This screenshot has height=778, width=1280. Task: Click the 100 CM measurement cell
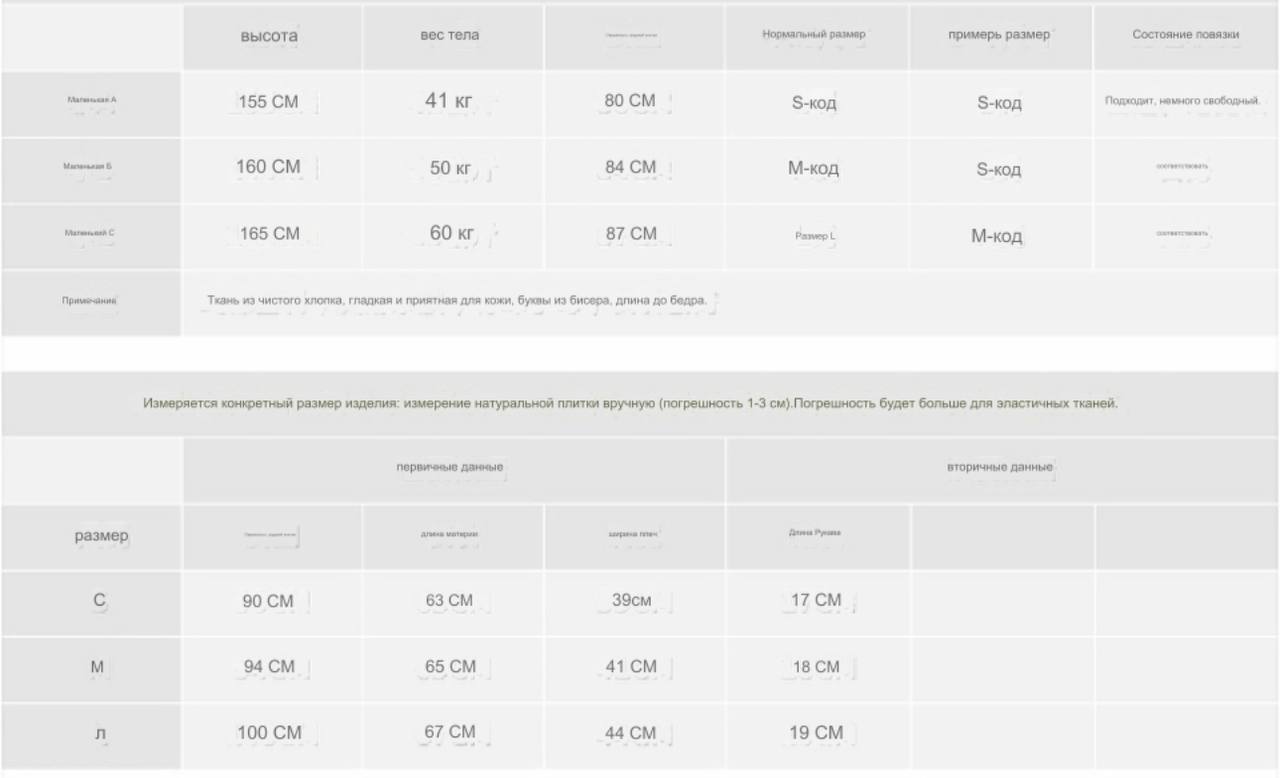269,733
